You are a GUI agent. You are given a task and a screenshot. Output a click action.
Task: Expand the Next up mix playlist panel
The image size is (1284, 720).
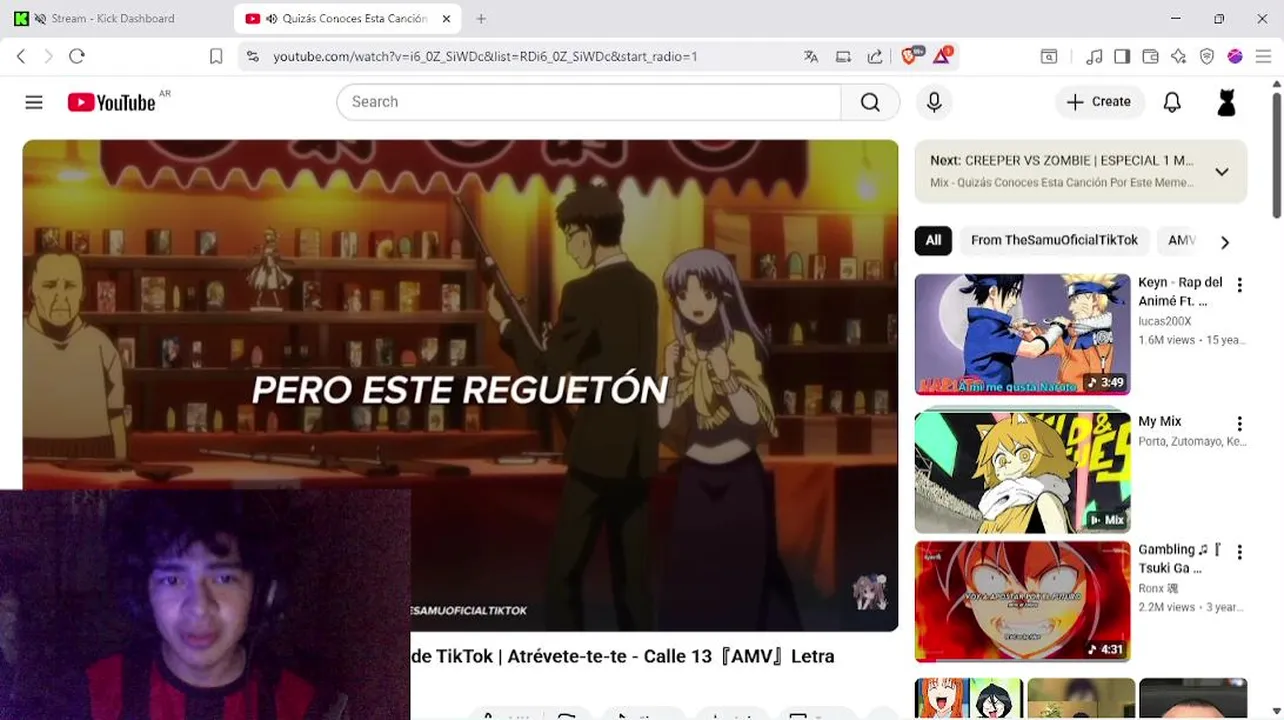pyautogui.click(x=1221, y=172)
